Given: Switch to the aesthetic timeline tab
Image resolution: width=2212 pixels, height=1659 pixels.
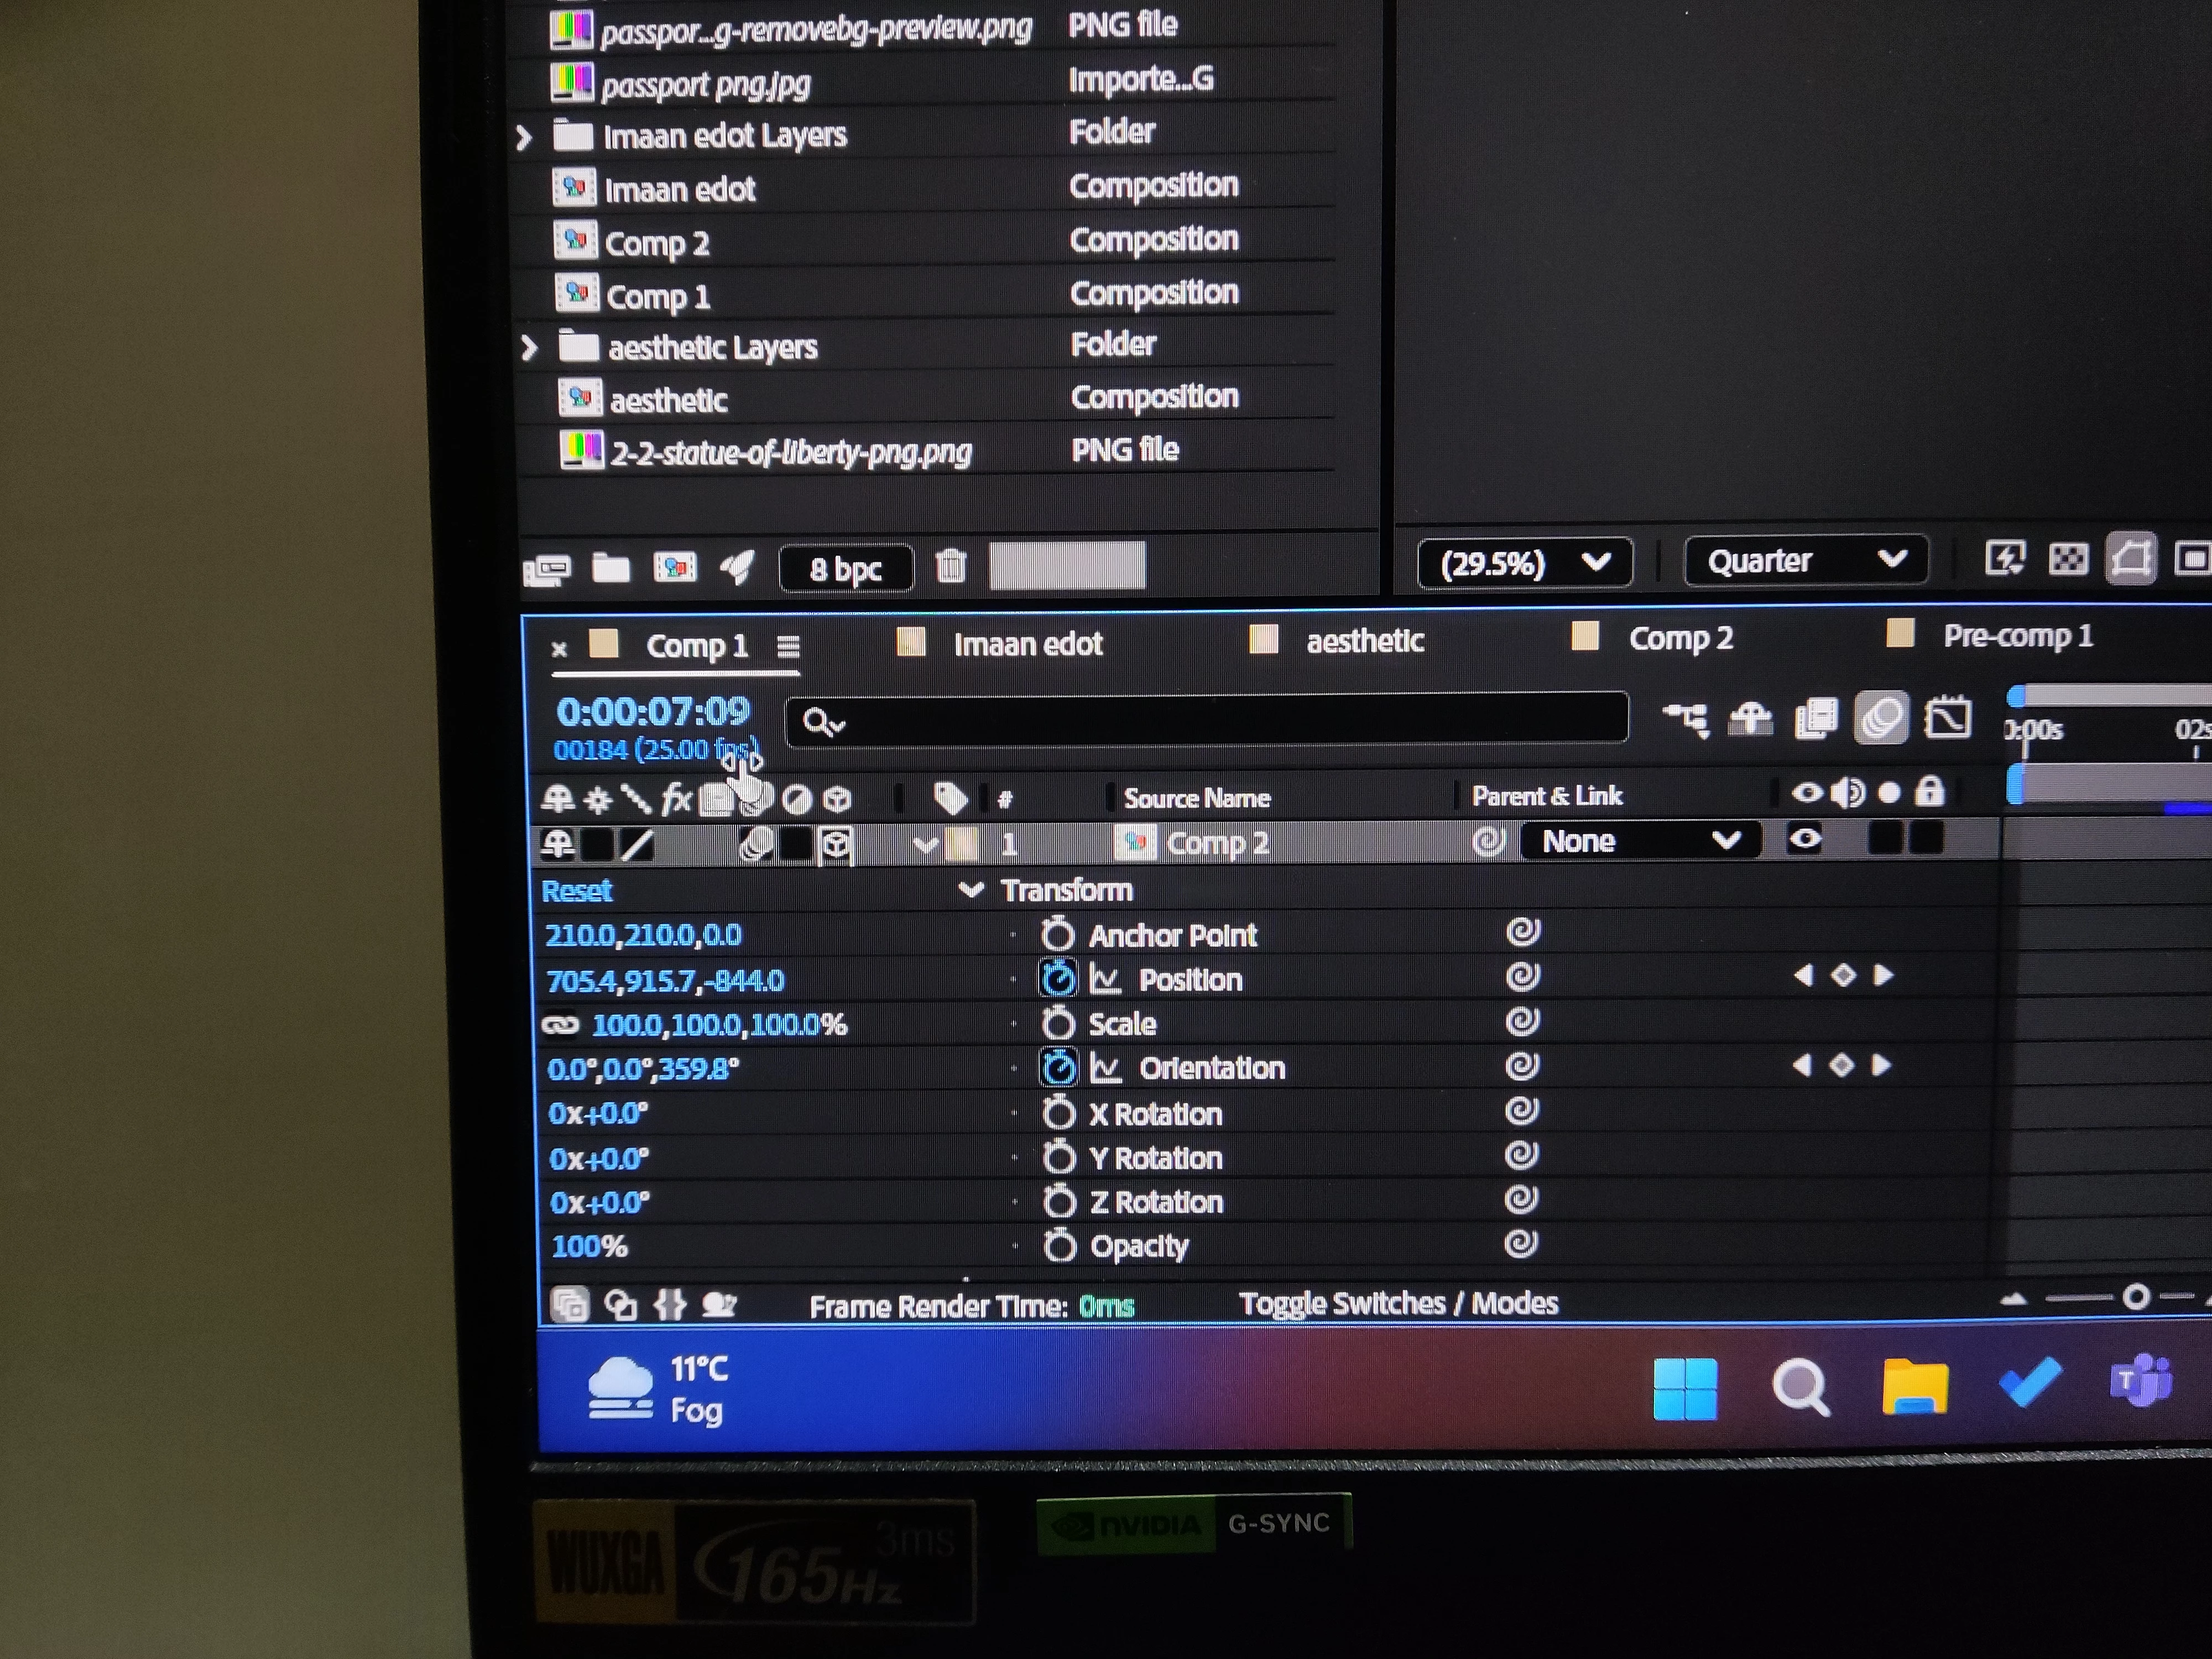Looking at the screenshot, I should (x=1364, y=641).
